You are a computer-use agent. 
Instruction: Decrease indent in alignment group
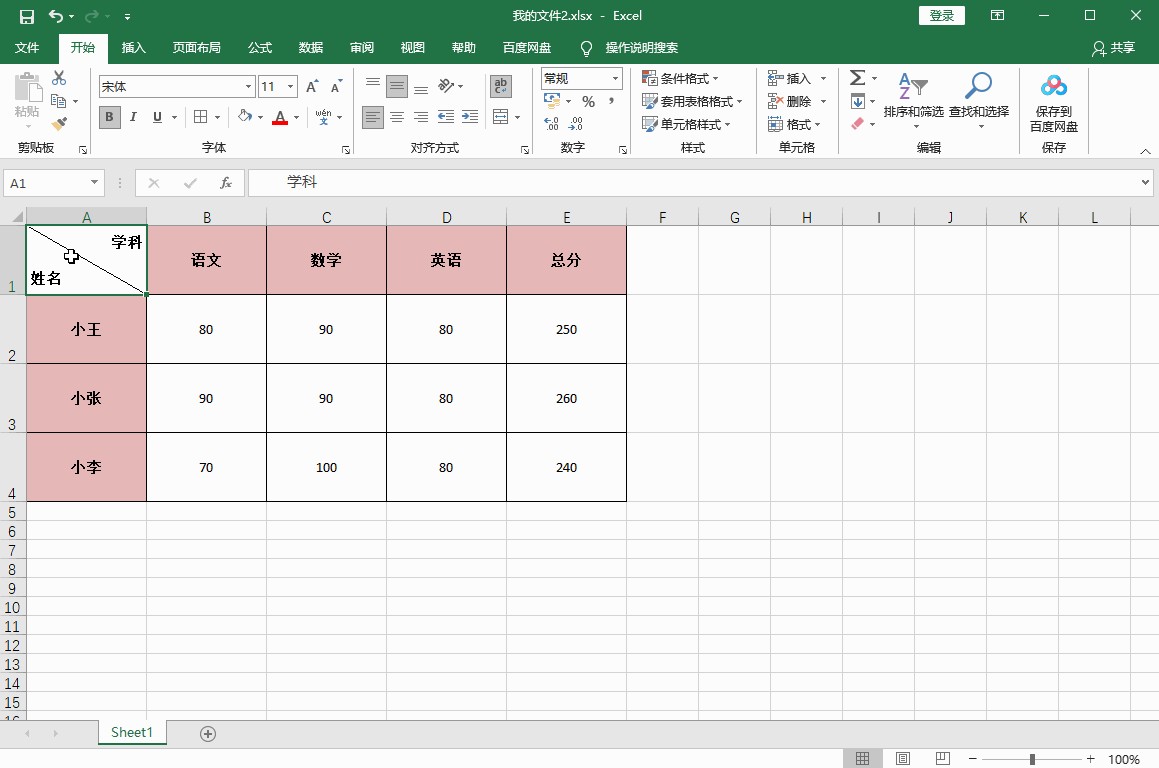pos(446,117)
